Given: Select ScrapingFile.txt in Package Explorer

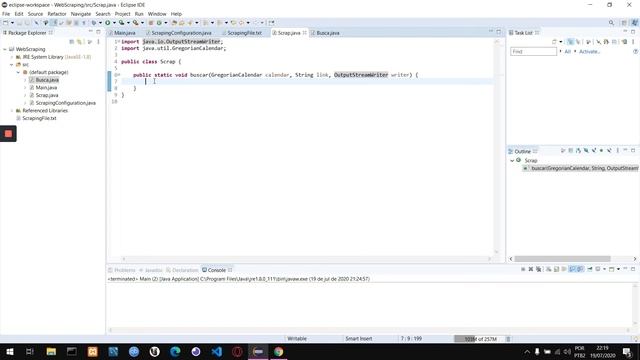Looking at the screenshot, I should point(39,118).
